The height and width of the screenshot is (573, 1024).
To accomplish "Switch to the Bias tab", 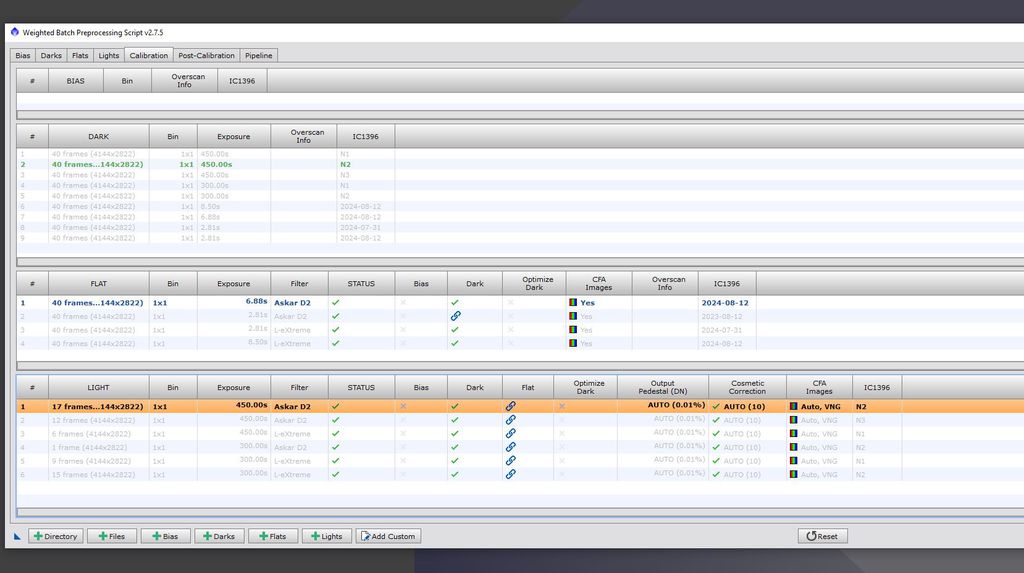I will point(23,56).
